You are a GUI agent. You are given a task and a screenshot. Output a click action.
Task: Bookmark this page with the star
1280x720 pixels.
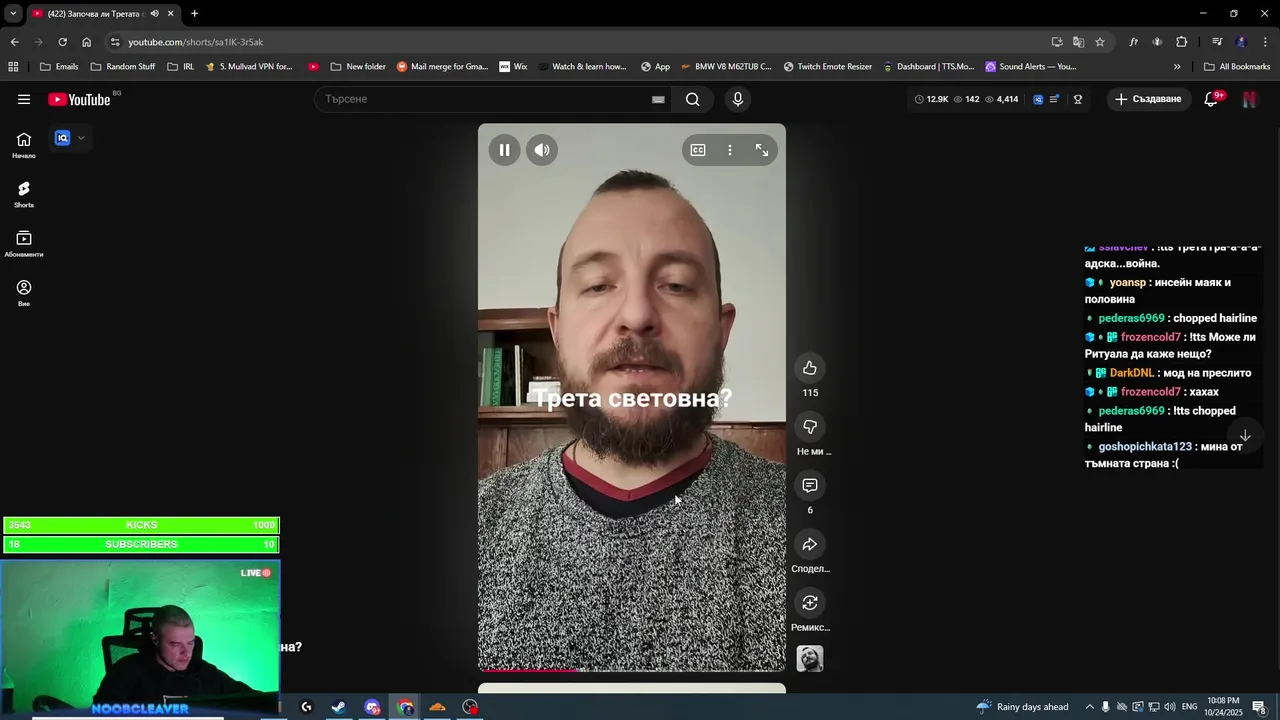pyautogui.click(x=1100, y=42)
